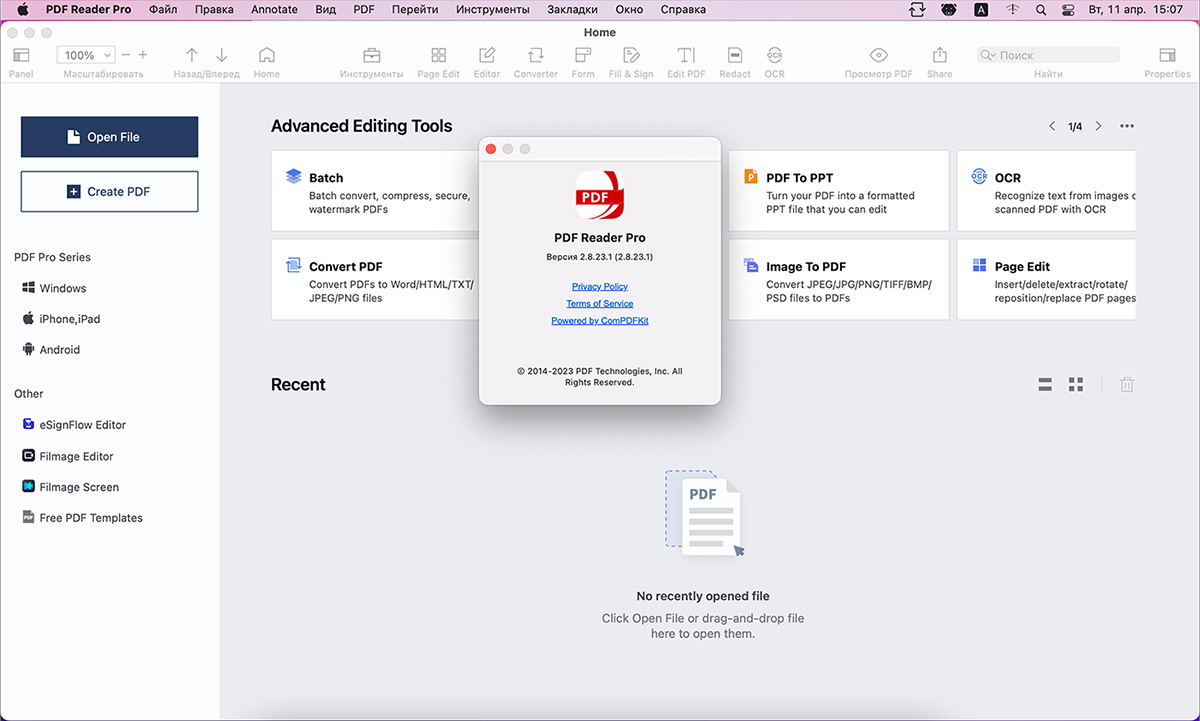
Task: Open Powered by ComPDFKit link
Action: click(600, 321)
